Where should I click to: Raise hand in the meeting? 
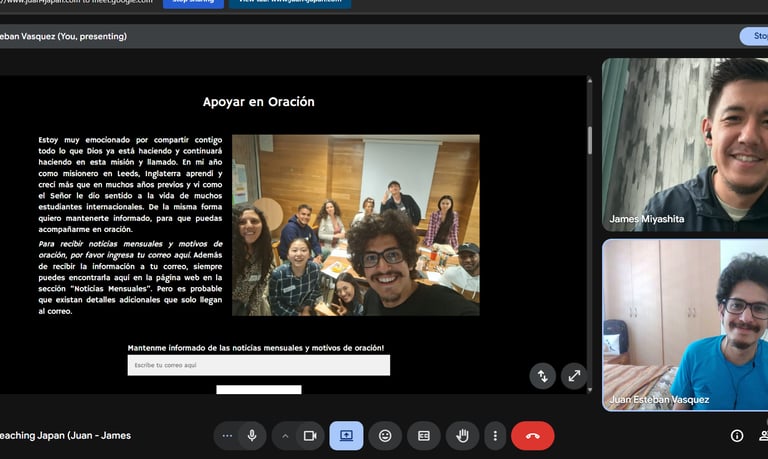(462, 435)
